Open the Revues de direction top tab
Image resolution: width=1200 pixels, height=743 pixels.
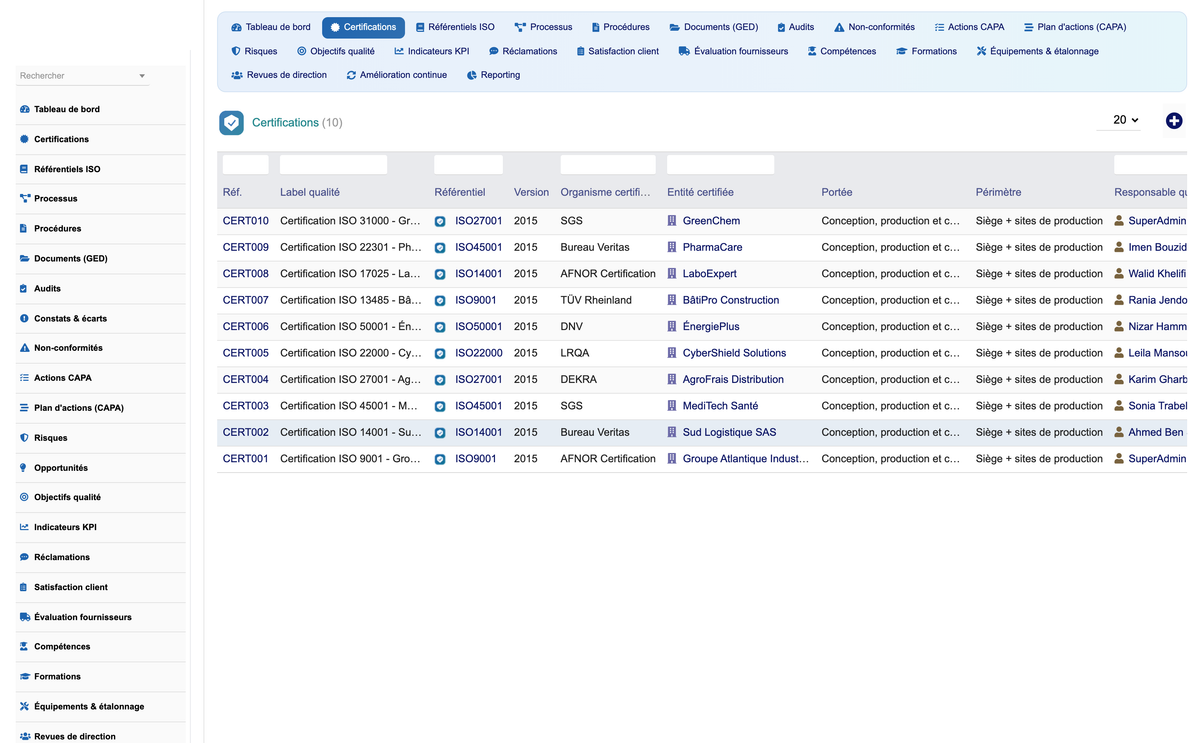click(279, 75)
